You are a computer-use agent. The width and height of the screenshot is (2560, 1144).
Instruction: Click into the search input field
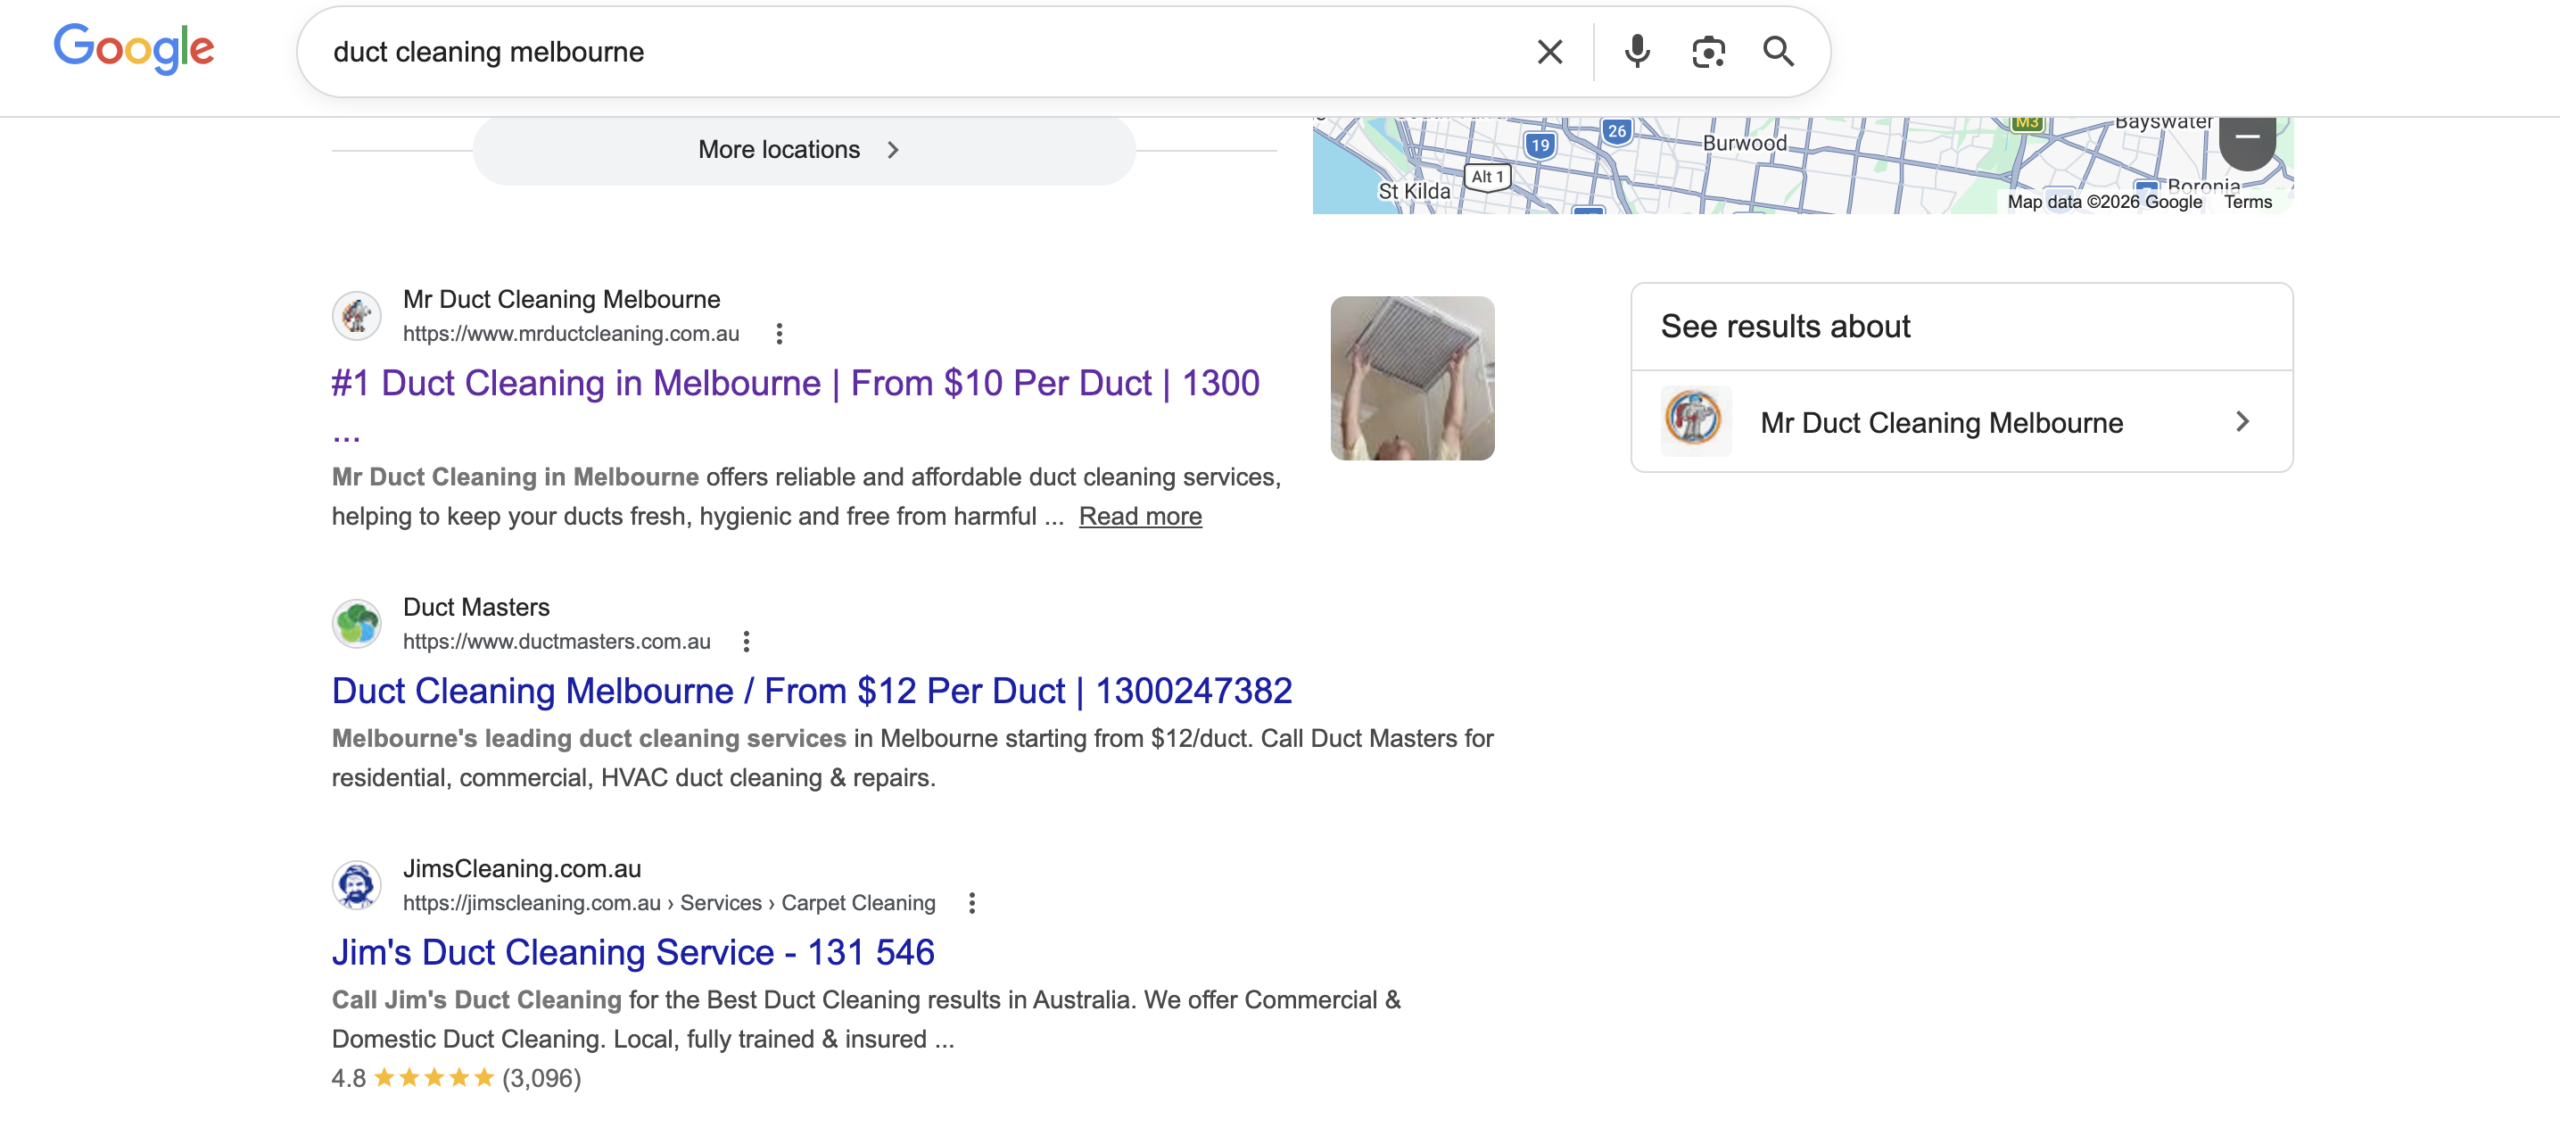[900, 52]
